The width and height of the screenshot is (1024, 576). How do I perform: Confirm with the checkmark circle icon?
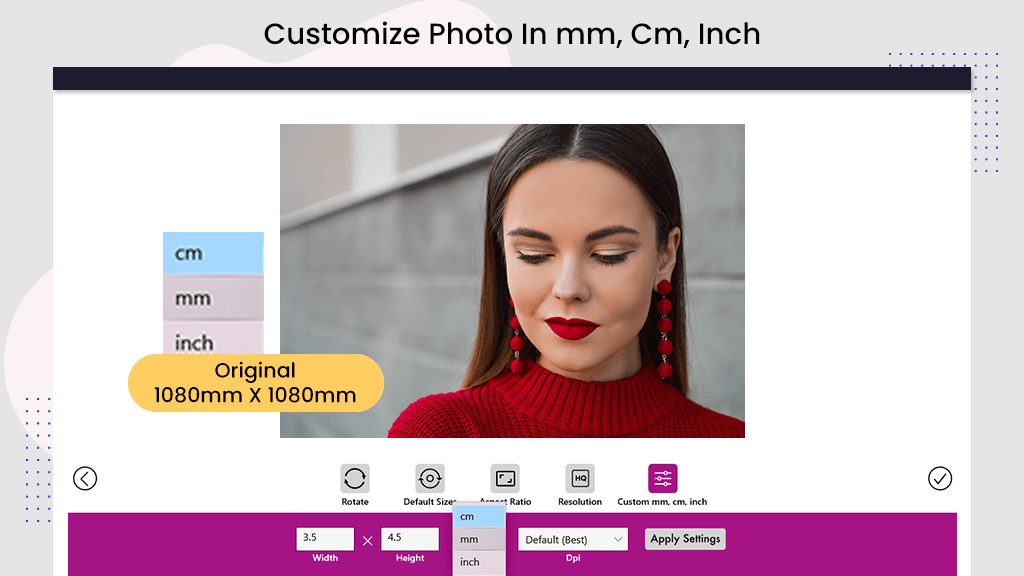pyautogui.click(x=940, y=479)
